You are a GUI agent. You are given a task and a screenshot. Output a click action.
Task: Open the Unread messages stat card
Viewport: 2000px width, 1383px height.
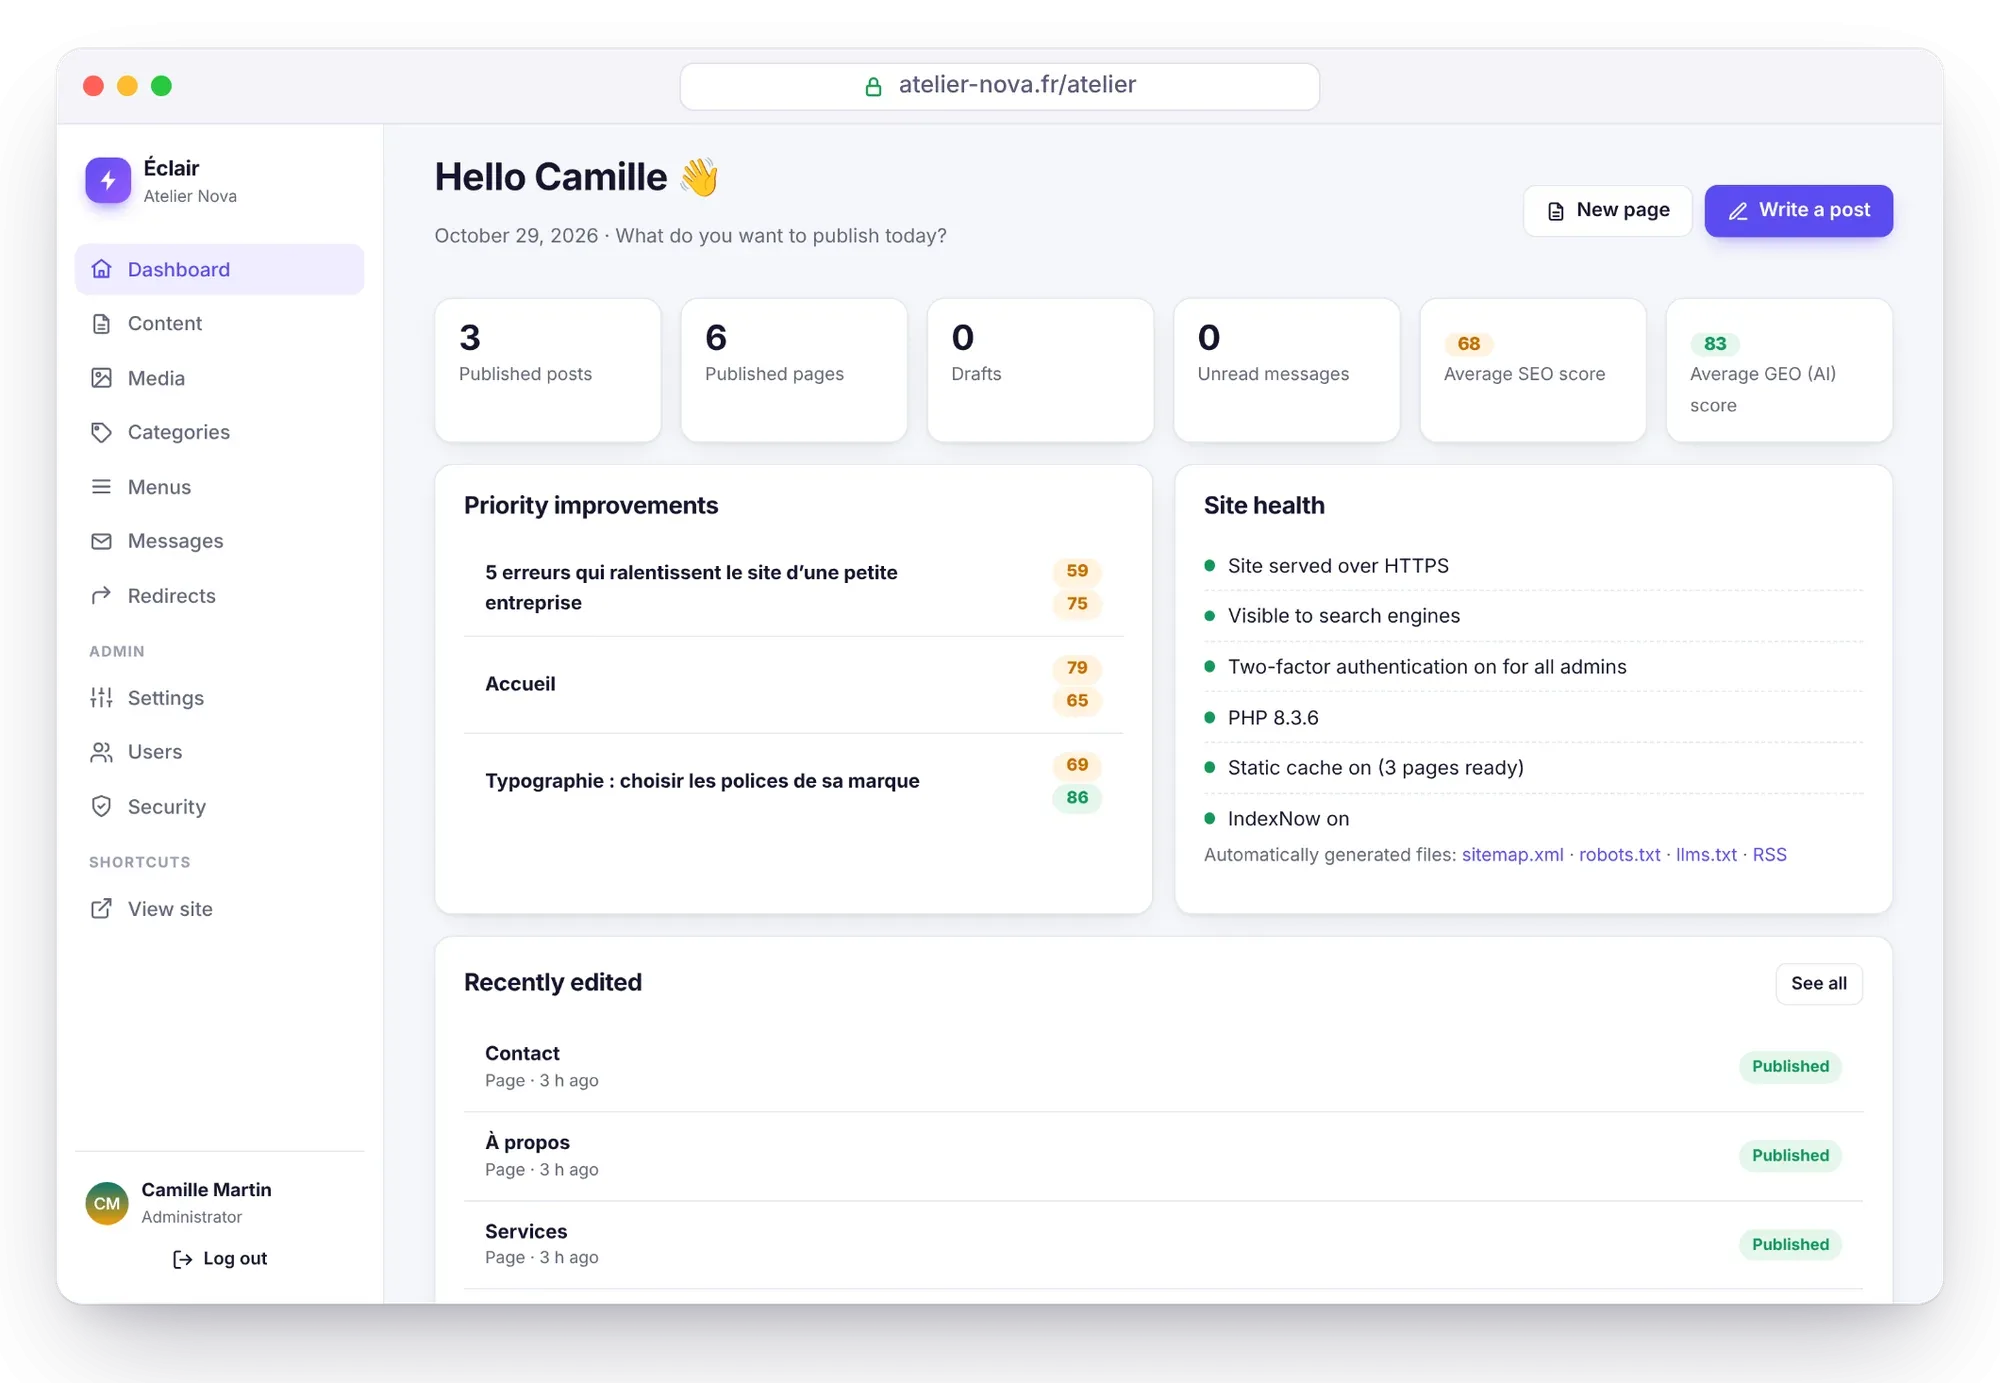click(1287, 370)
